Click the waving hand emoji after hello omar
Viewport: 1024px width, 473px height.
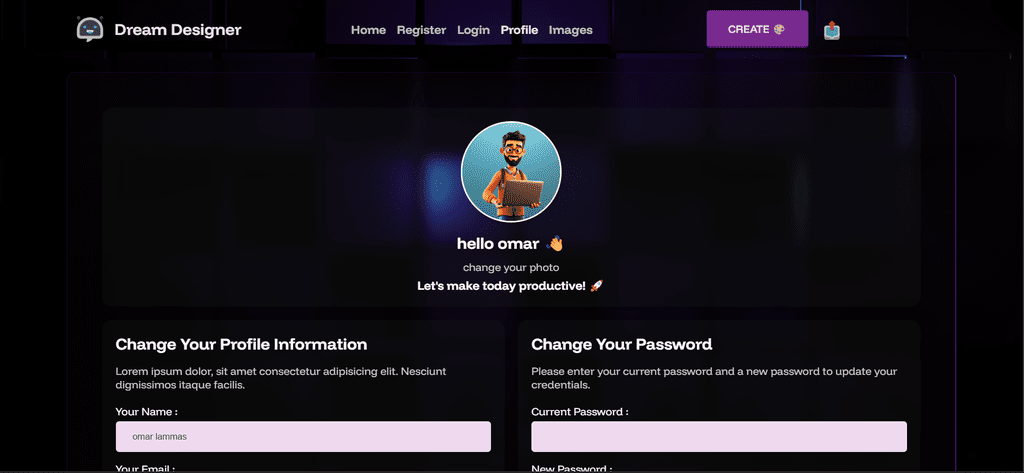point(554,244)
